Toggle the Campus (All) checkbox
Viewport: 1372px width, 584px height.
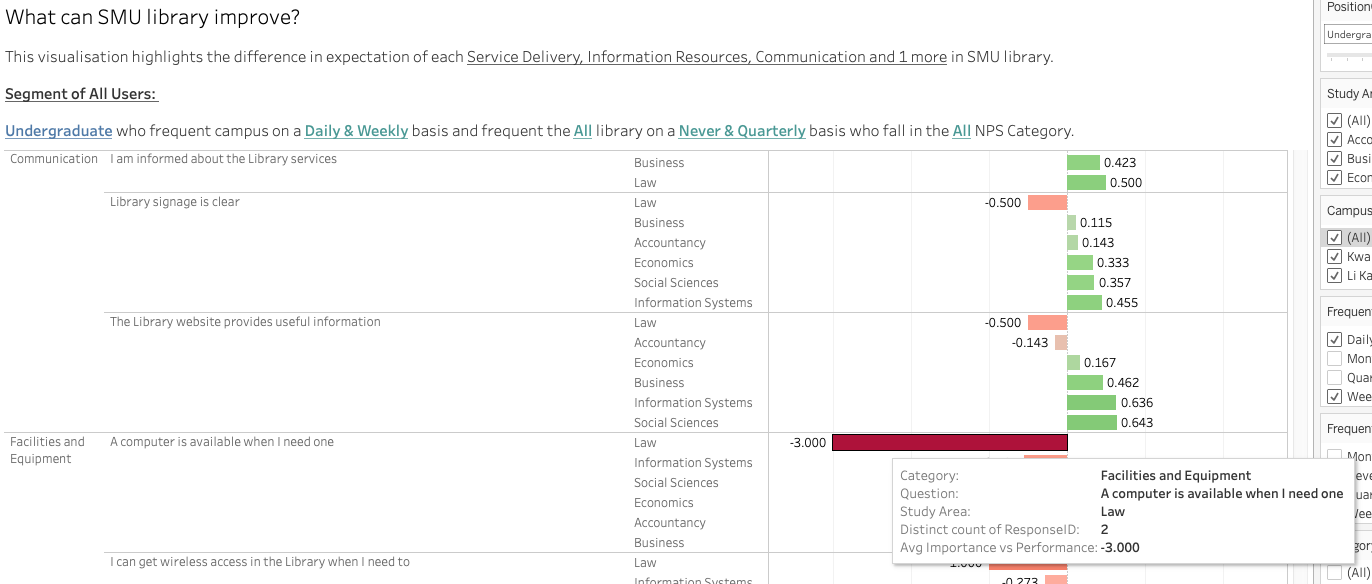point(1334,238)
